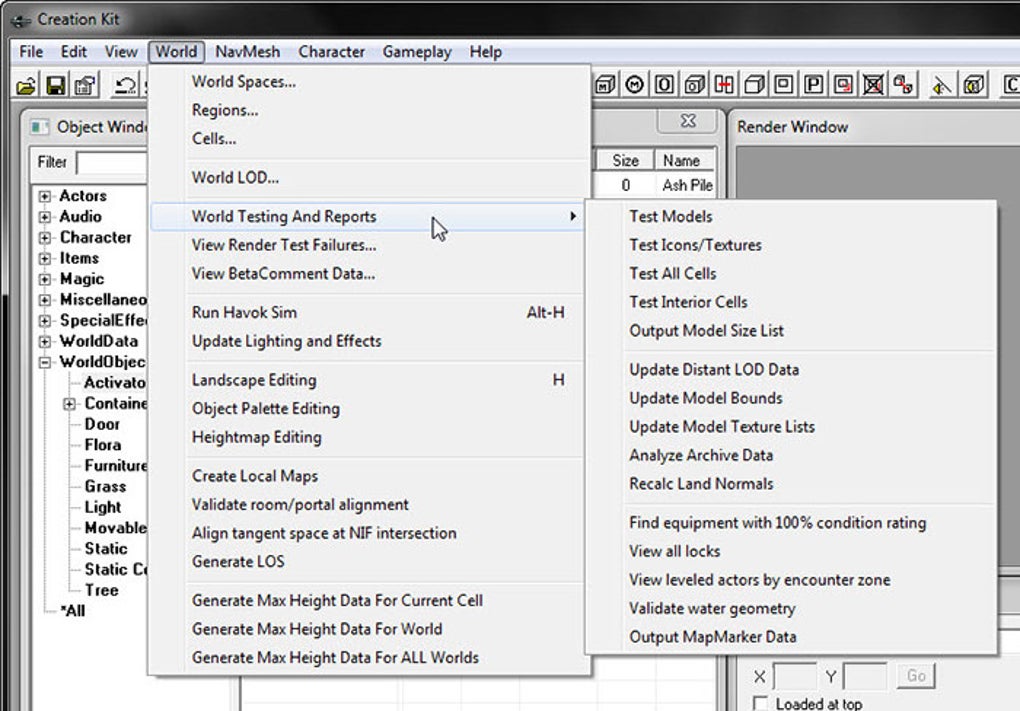Viewport: 1020px width, 711px height.
Task: Toggle the Loaded at top checkbox
Action: click(760, 704)
